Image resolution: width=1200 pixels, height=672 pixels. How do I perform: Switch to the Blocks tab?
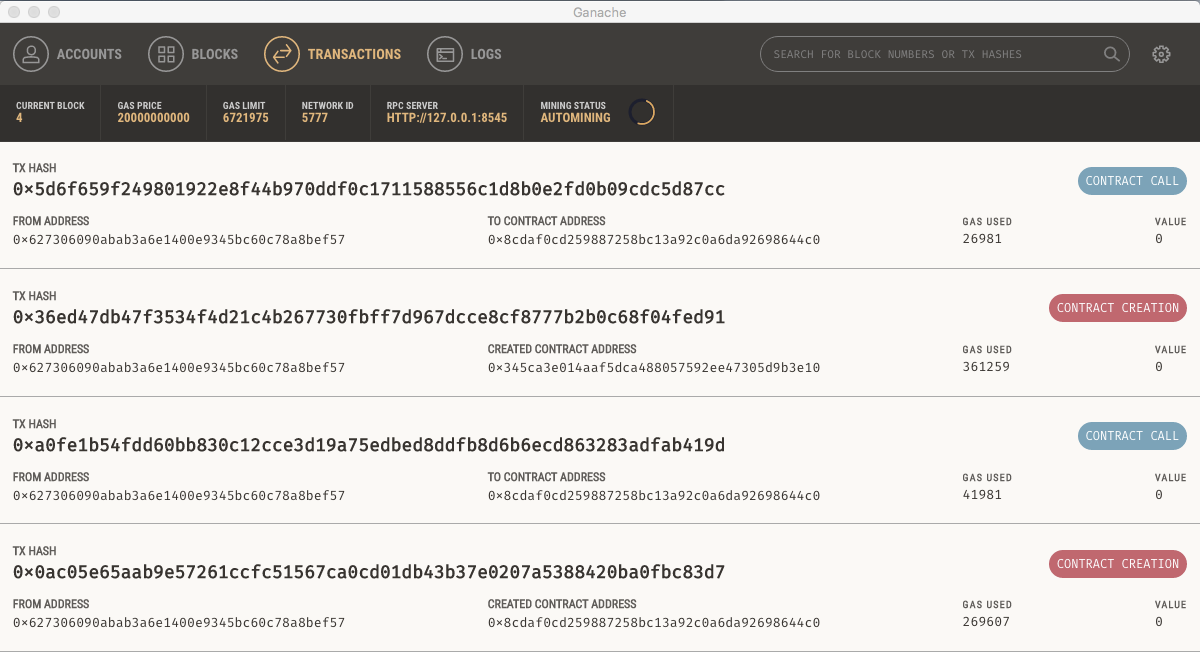pyautogui.click(x=193, y=54)
